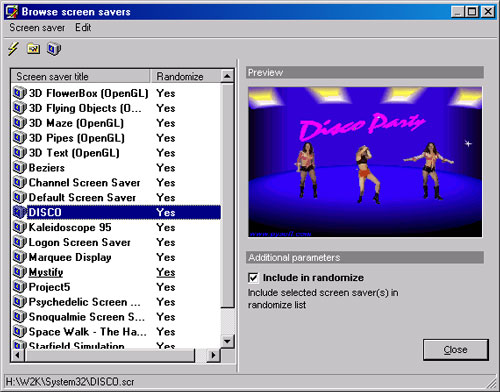Click the application icon in title bar
This screenshot has height=392, width=500.
pyautogui.click(x=12, y=12)
